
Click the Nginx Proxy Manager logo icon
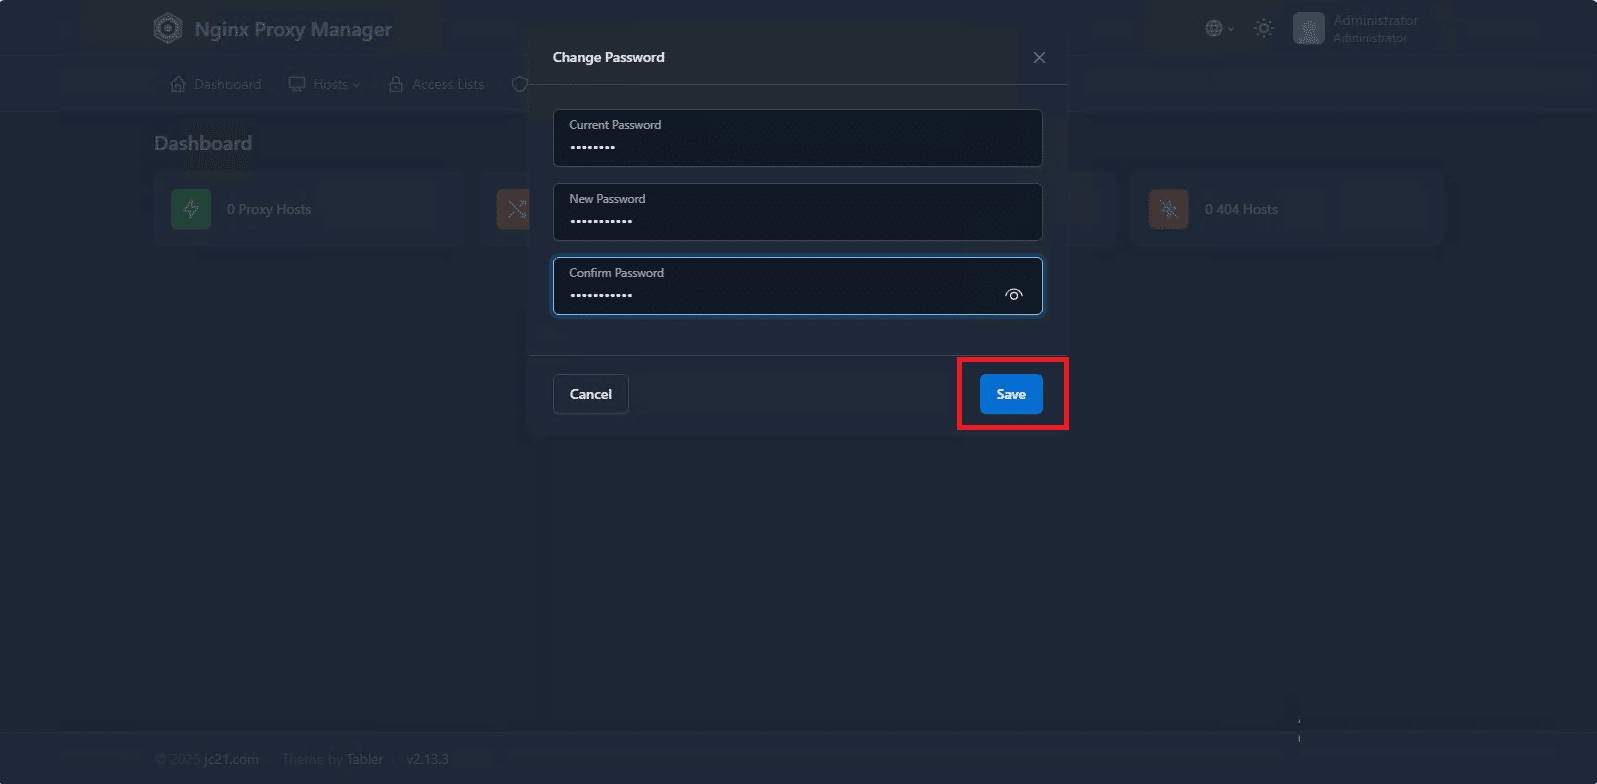coord(167,29)
